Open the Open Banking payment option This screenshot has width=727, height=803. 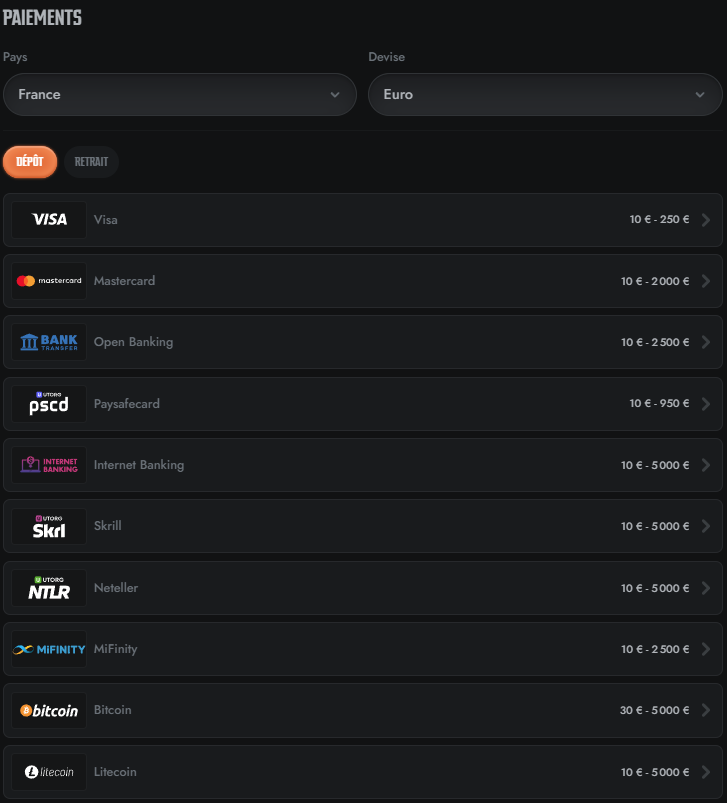(x=362, y=342)
